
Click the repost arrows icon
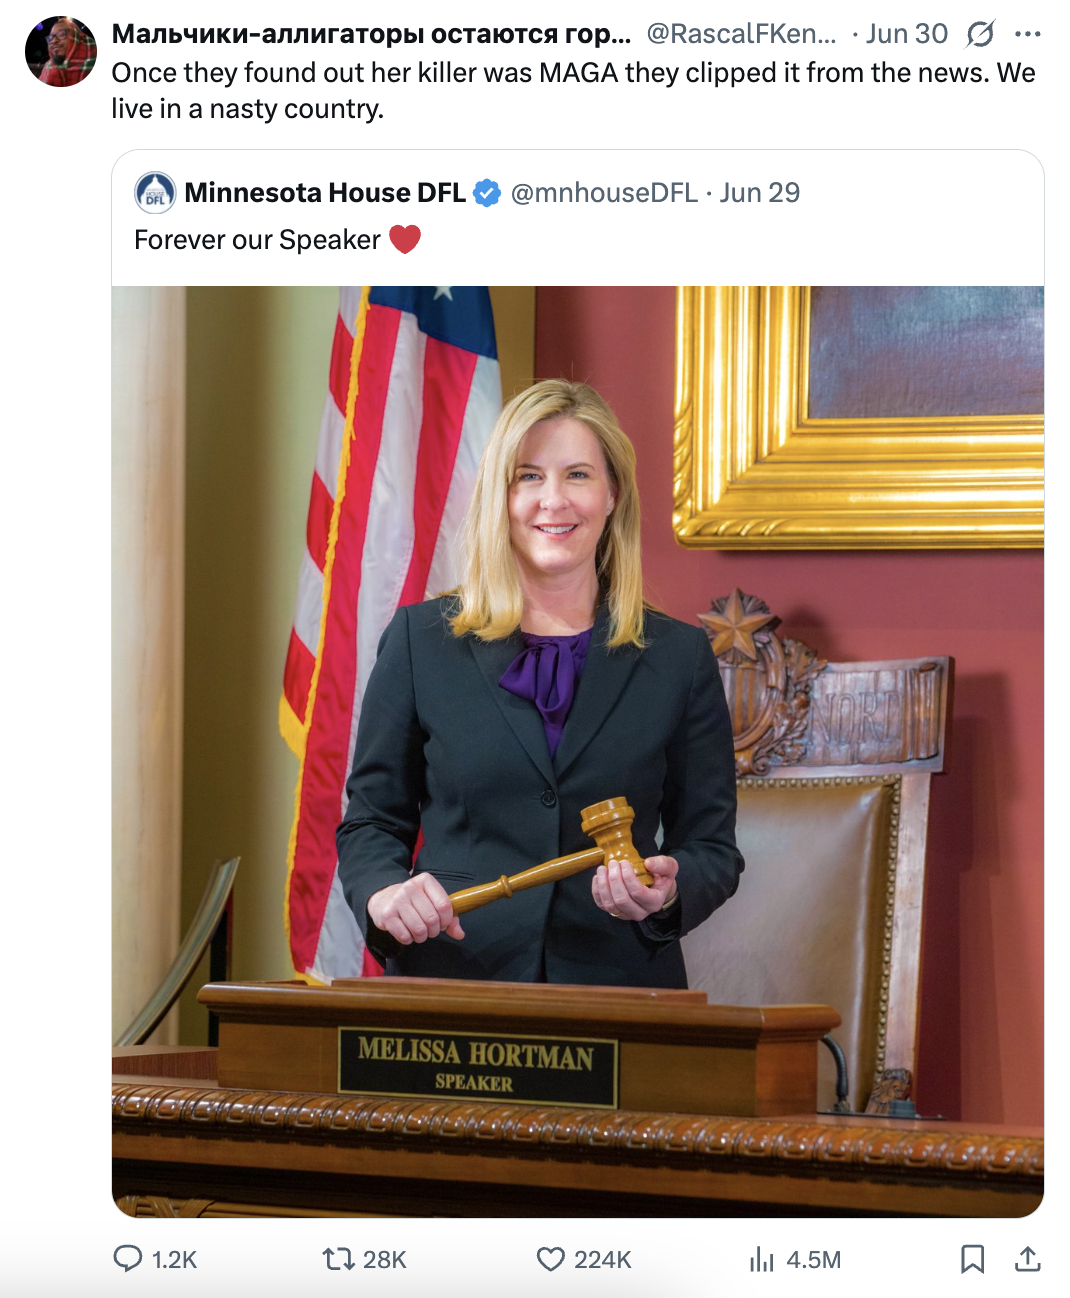(338, 1258)
